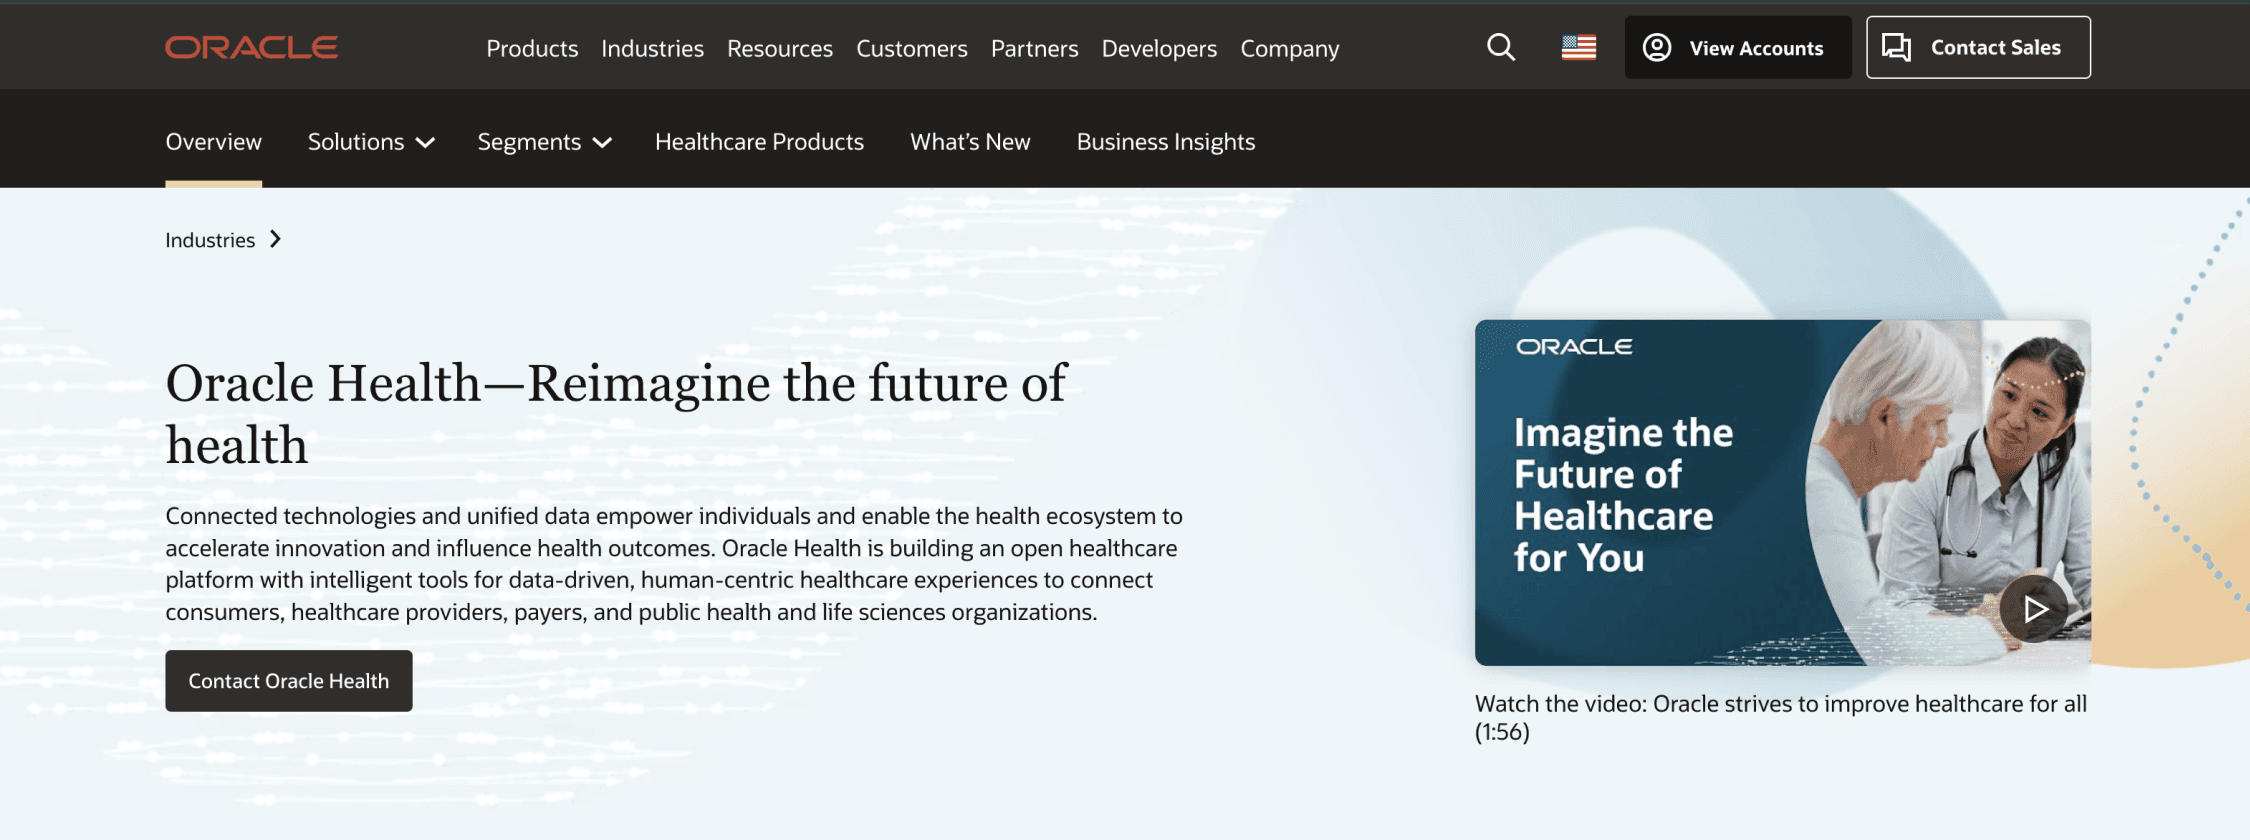Open the Partners menu

point(1034,48)
